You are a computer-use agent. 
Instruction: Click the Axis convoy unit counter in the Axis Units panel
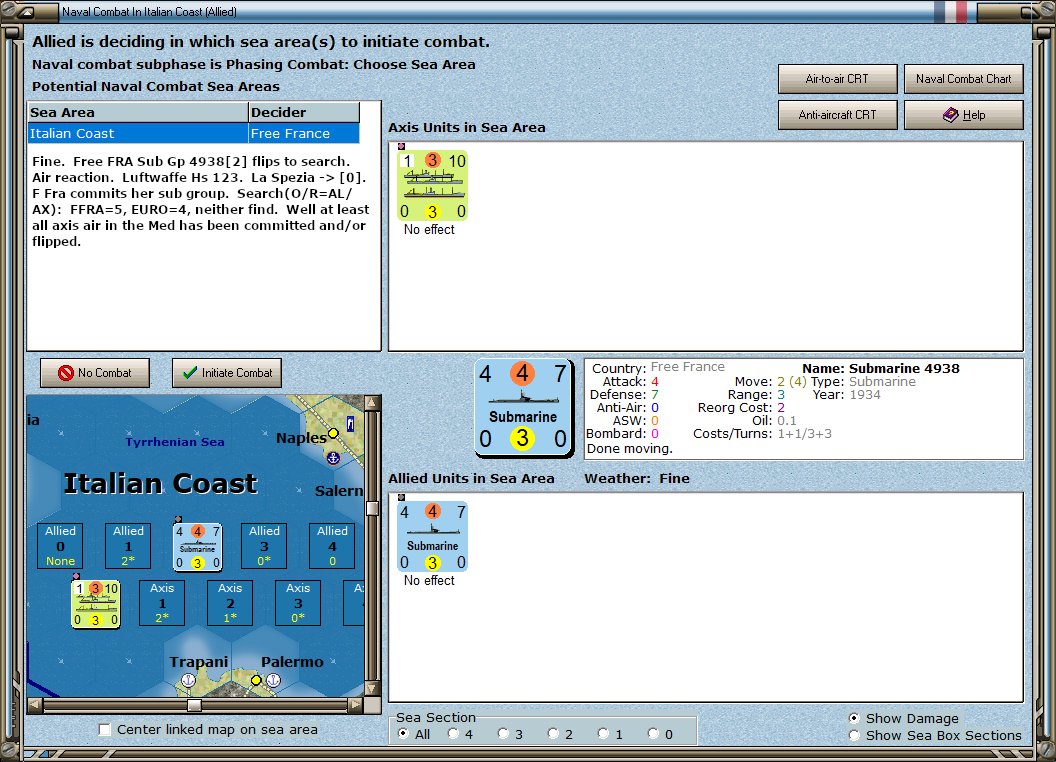432,185
